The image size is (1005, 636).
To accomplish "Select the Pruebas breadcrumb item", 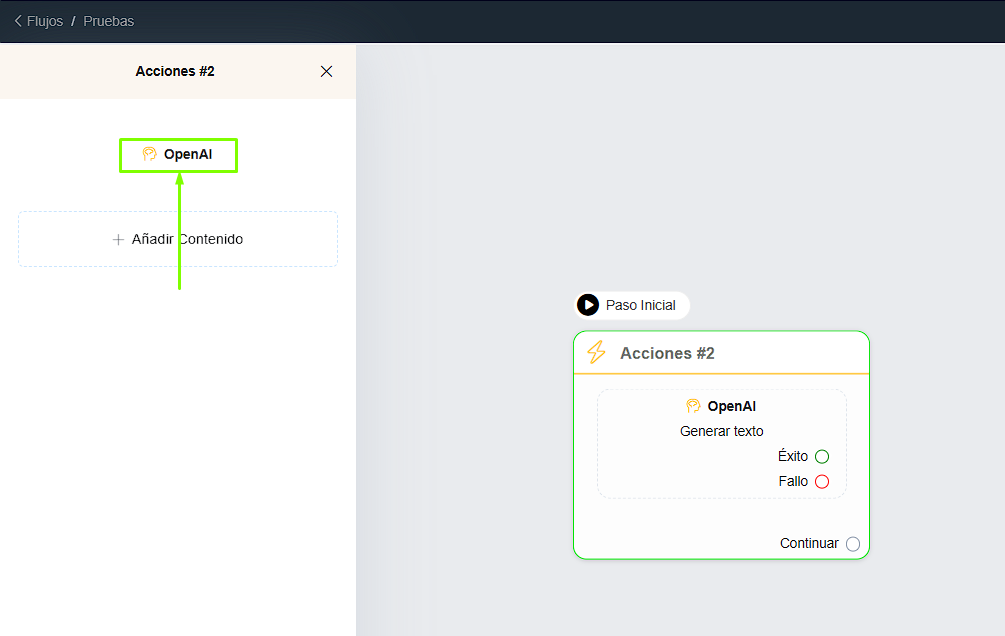I will pos(108,20).
